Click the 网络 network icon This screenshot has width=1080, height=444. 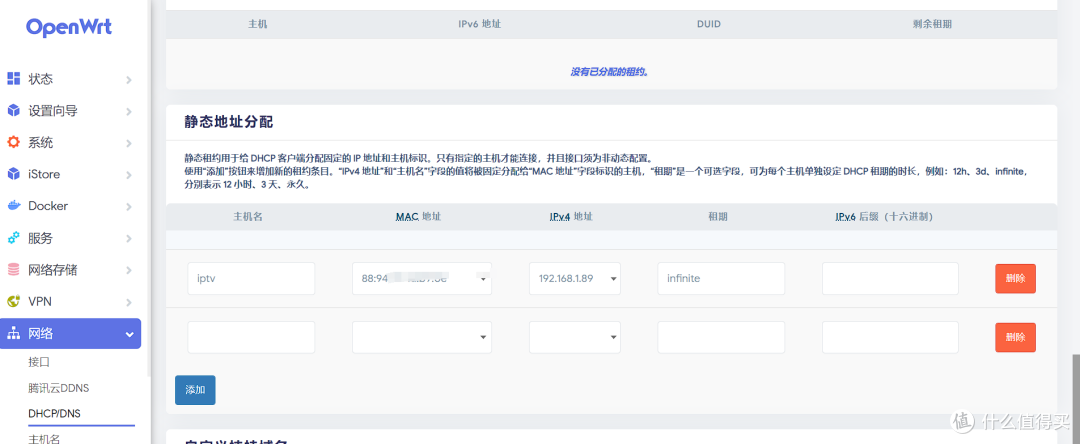14,334
